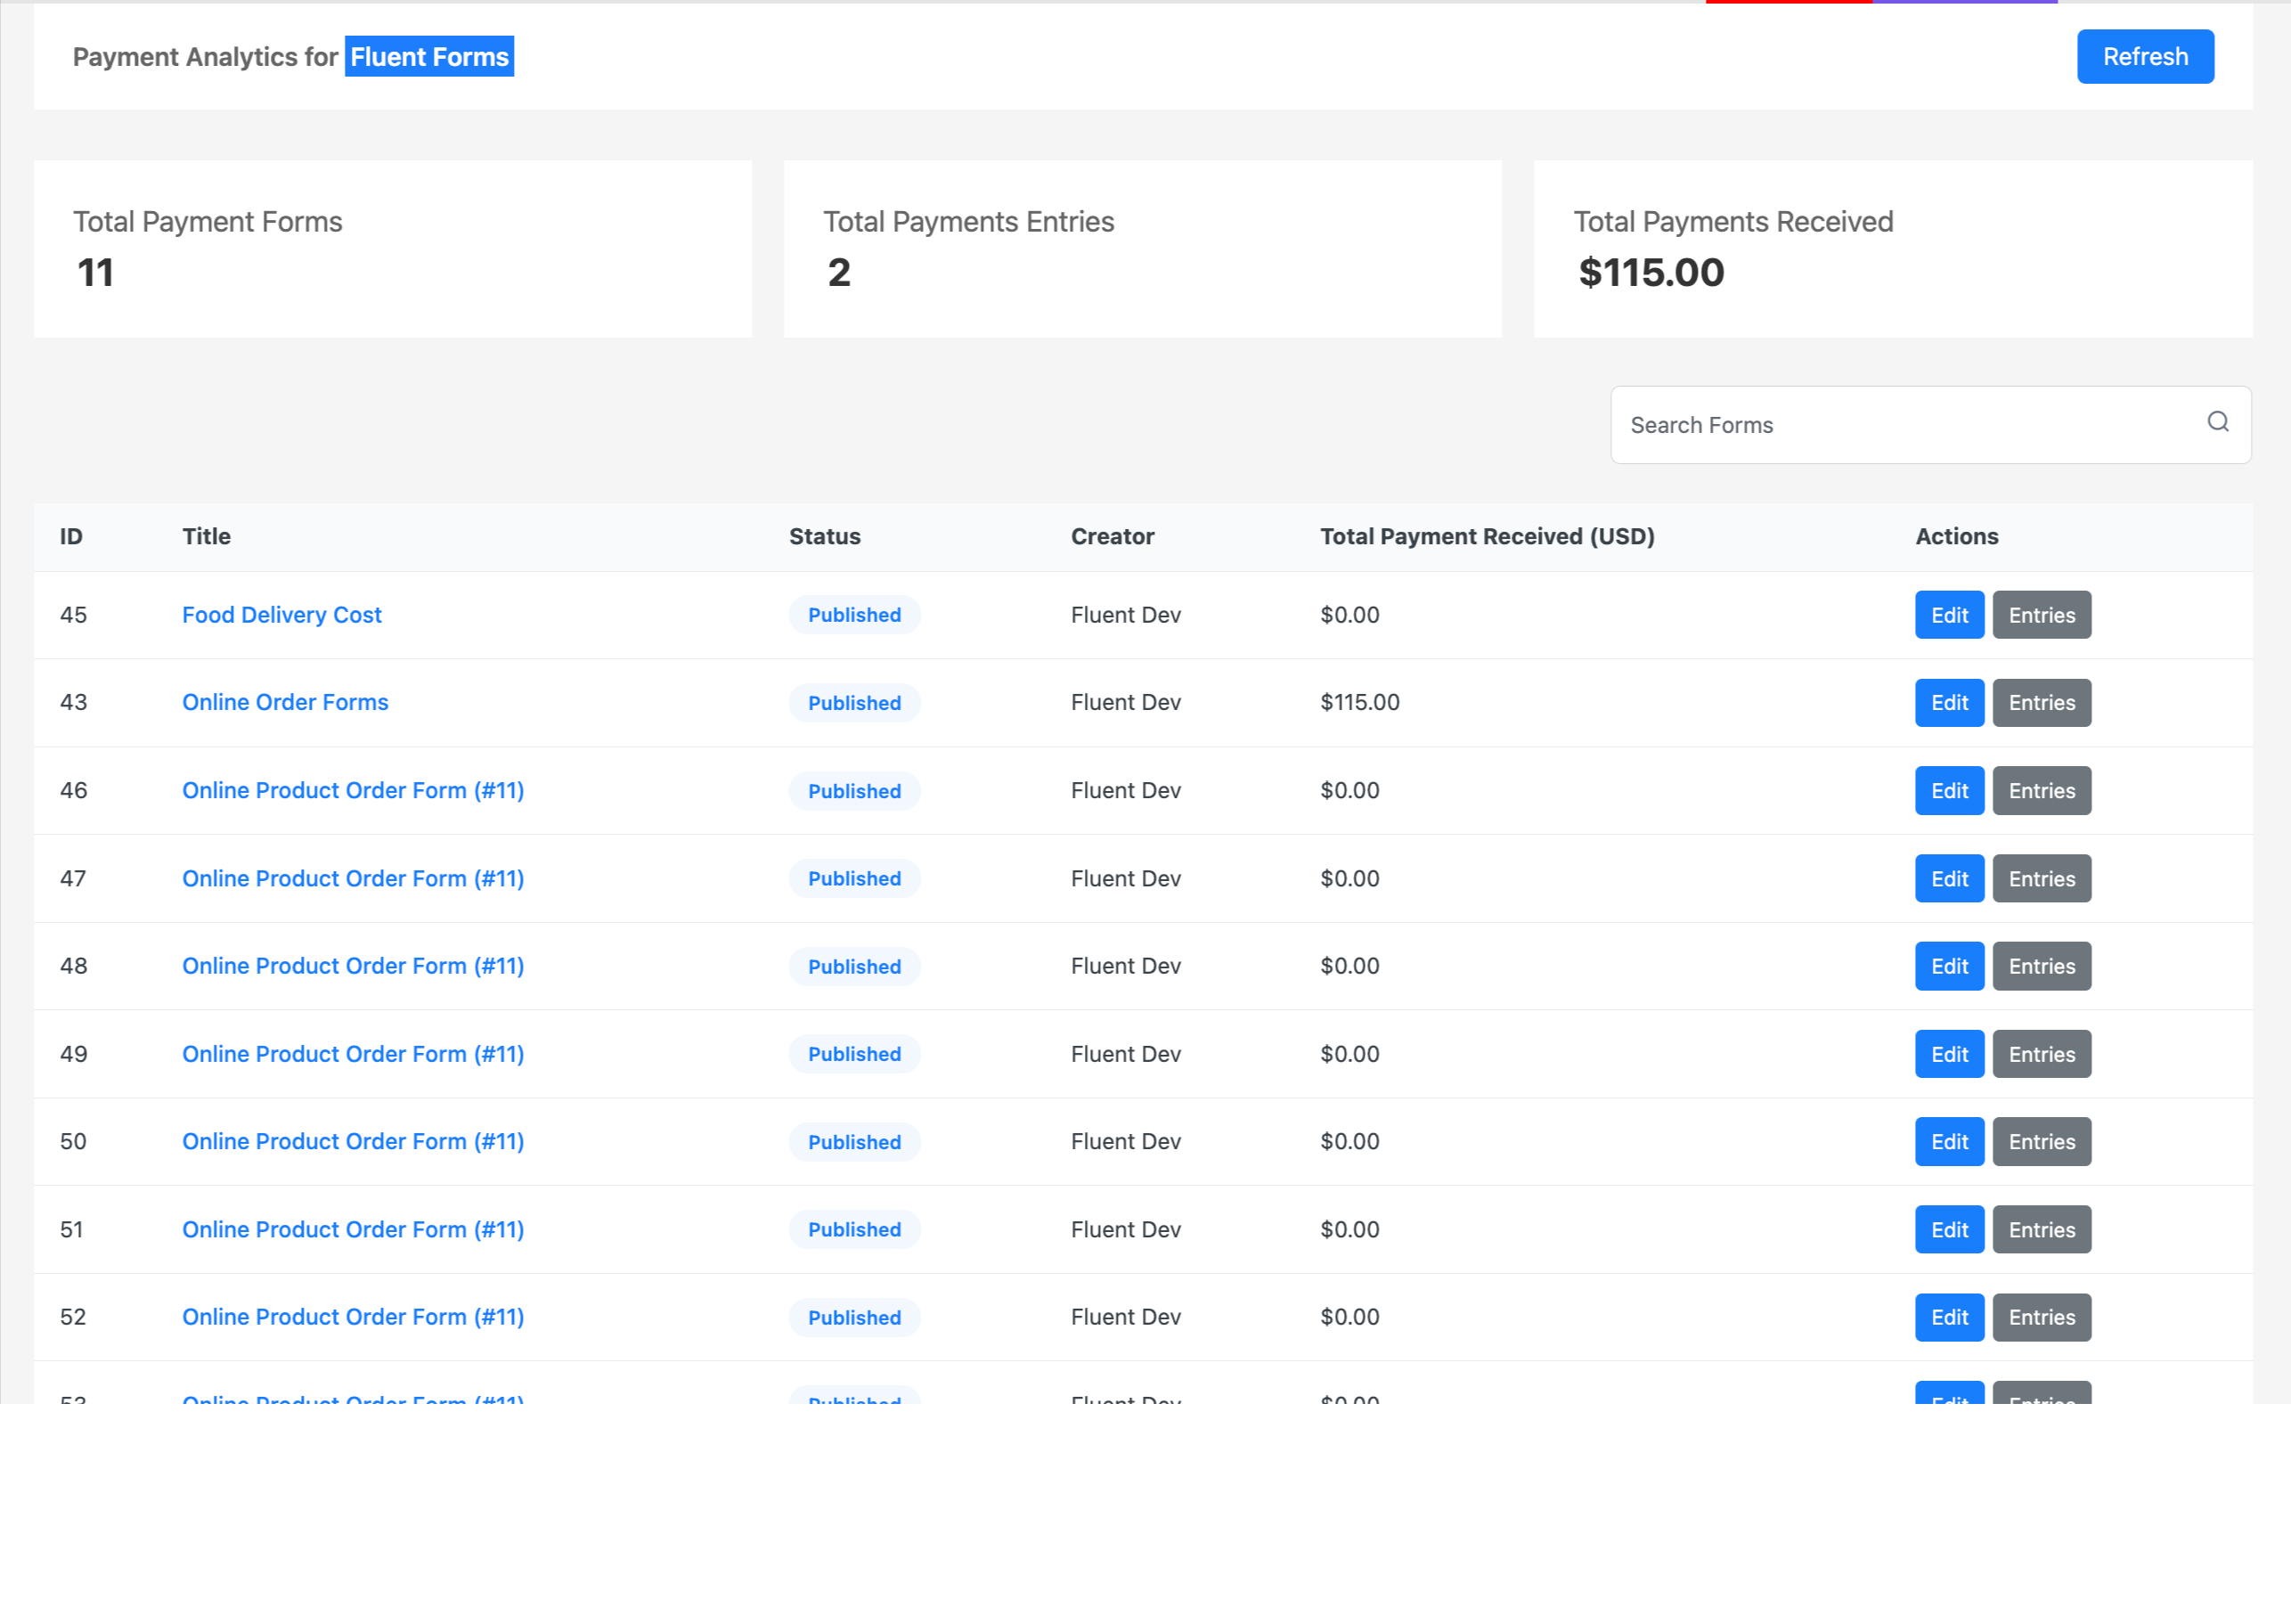Open Online Order Forms link

[x=285, y=702]
